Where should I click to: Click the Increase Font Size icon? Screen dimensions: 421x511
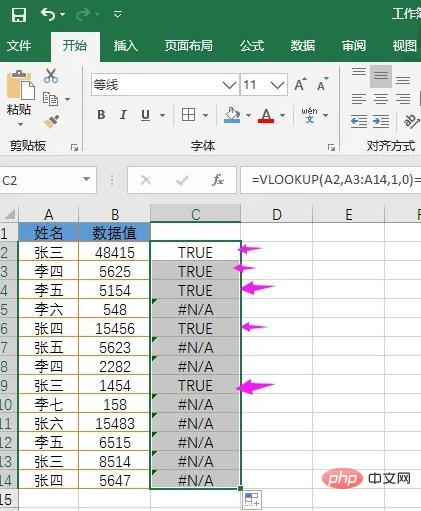[300, 84]
